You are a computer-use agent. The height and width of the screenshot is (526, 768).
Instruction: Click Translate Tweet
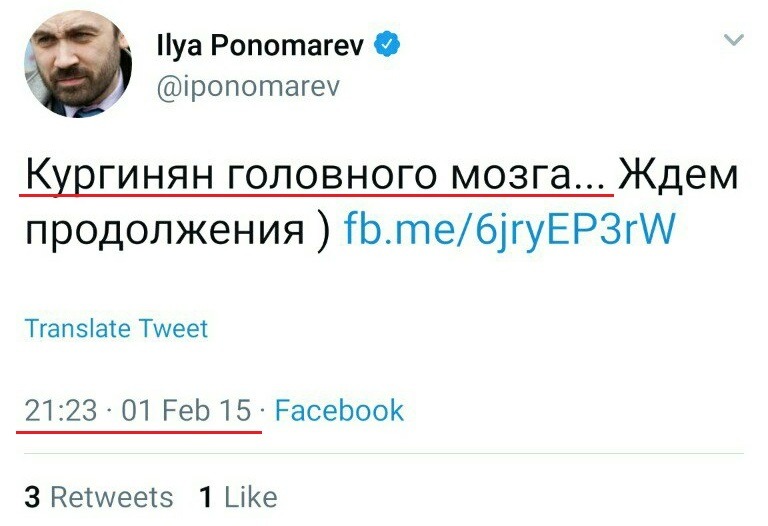click(x=116, y=329)
